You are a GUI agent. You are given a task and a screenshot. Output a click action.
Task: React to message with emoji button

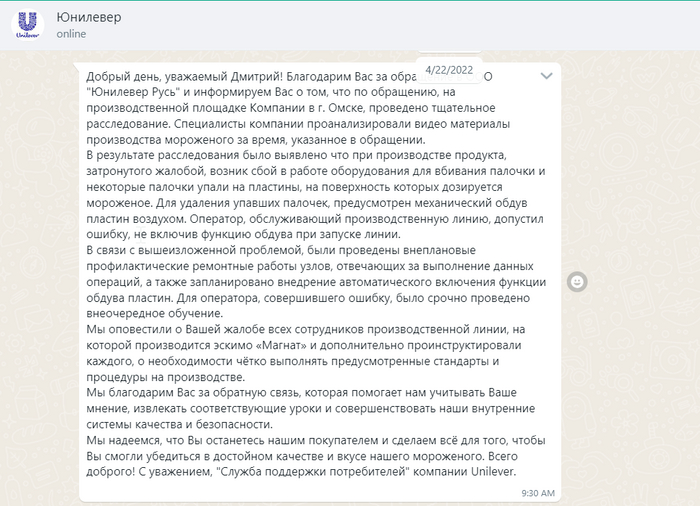click(577, 282)
